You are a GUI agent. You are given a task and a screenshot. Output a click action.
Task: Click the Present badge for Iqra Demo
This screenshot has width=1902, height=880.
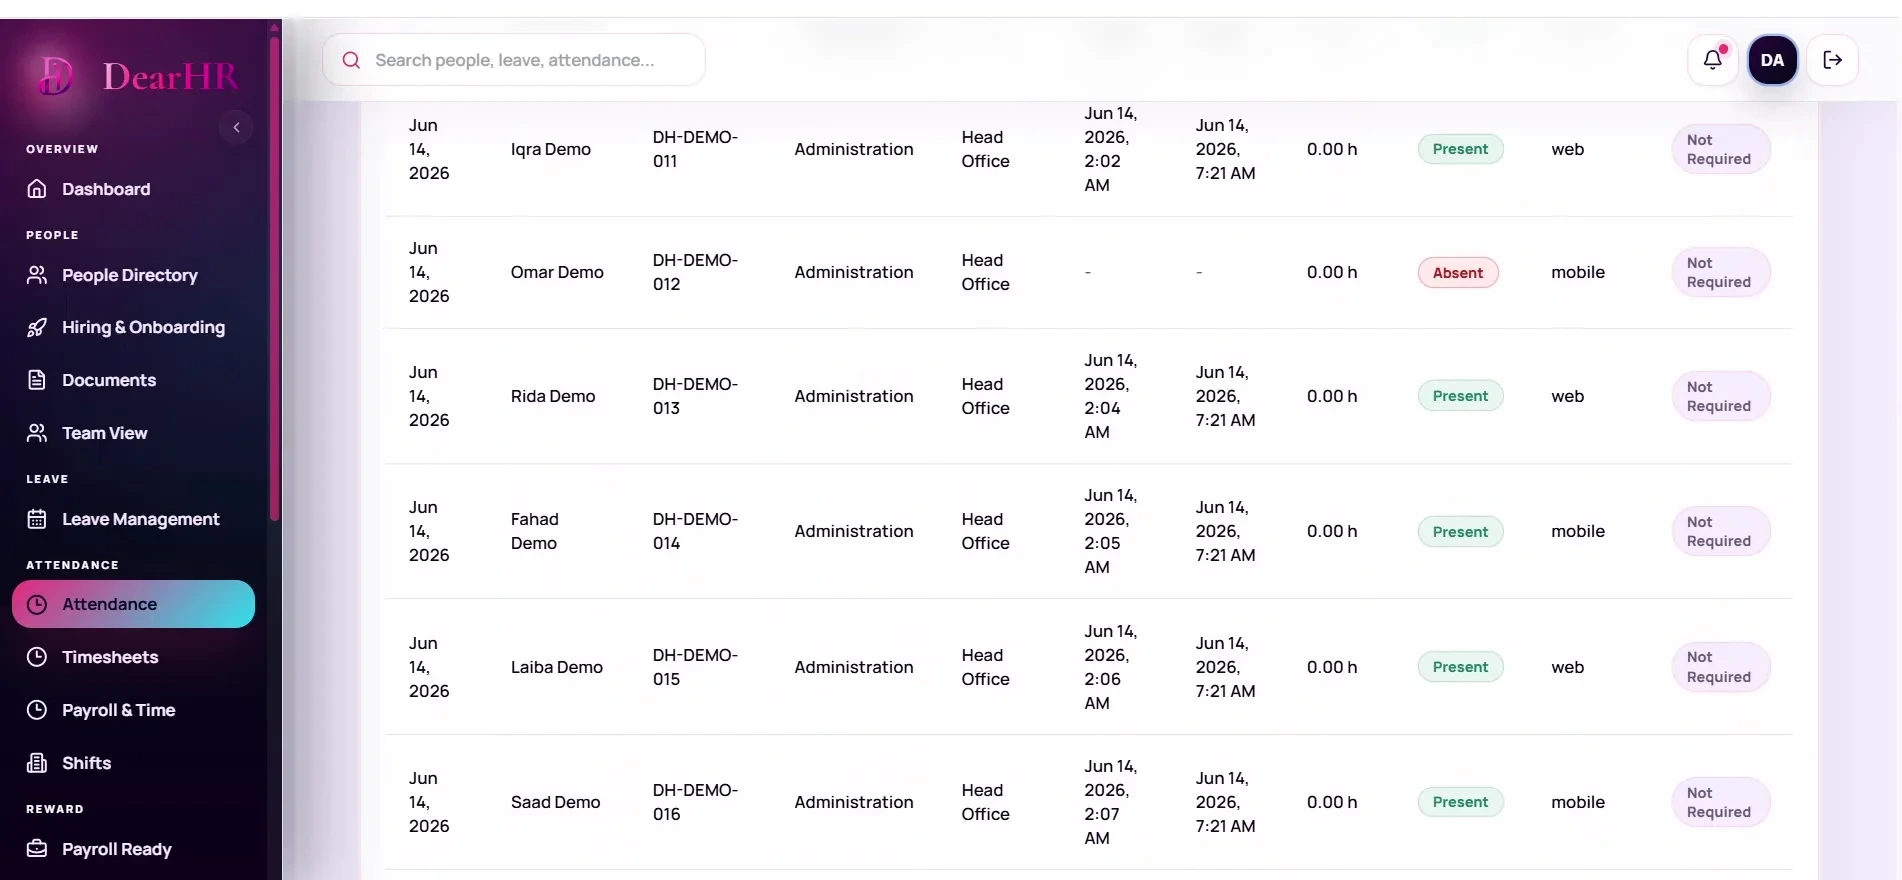coord(1460,149)
